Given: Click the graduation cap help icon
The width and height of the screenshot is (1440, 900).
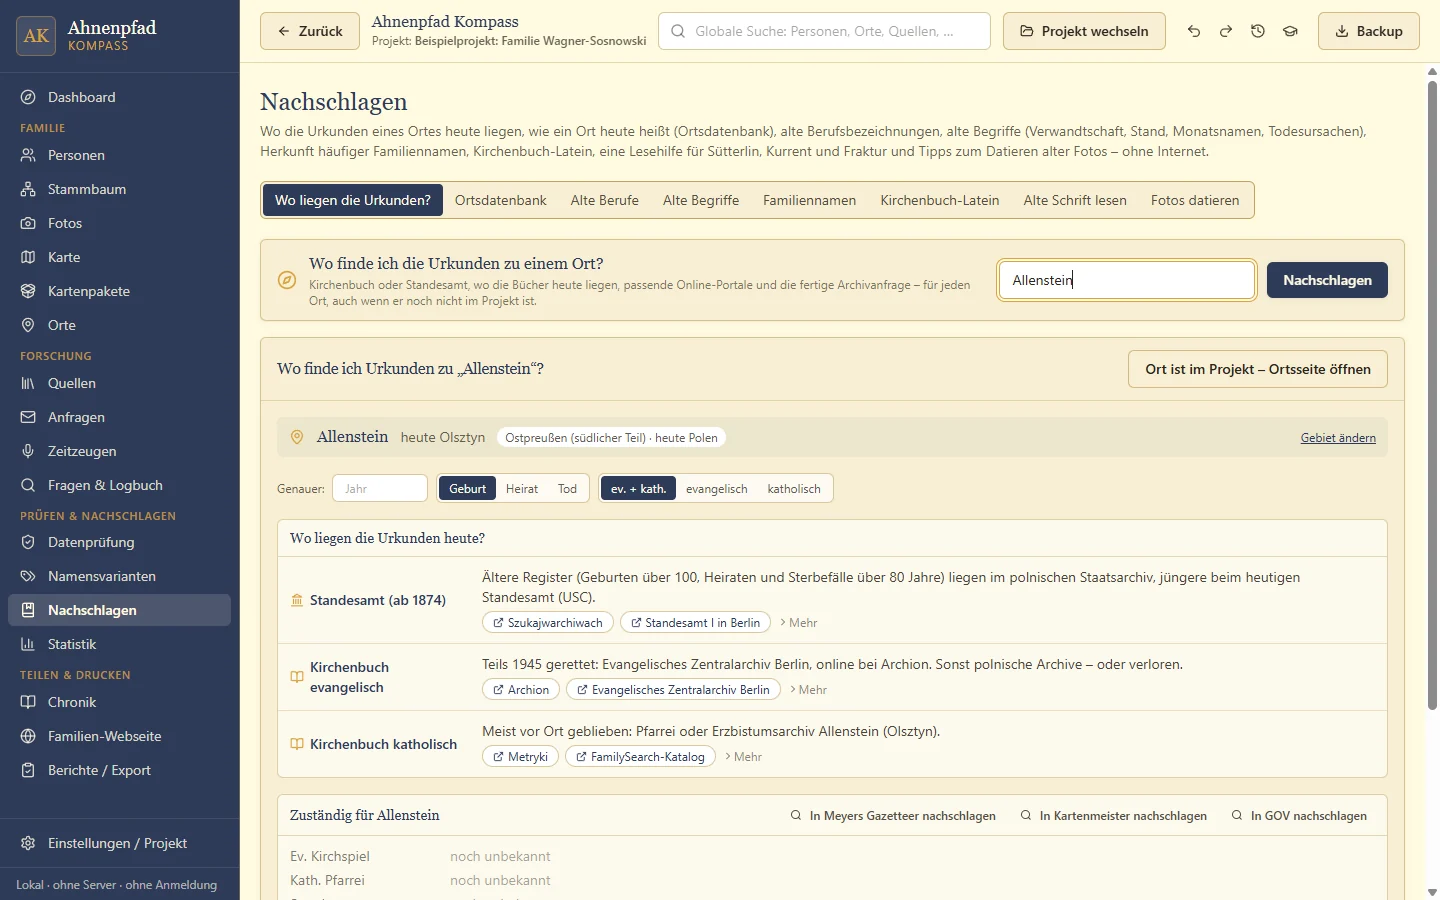Looking at the screenshot, I should click(x=1290, y=31).
